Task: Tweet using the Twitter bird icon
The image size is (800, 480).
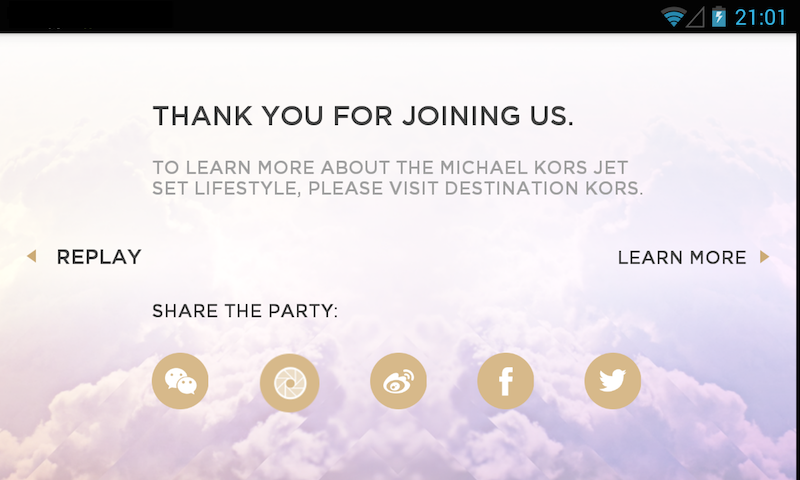Action: [612, 381]
